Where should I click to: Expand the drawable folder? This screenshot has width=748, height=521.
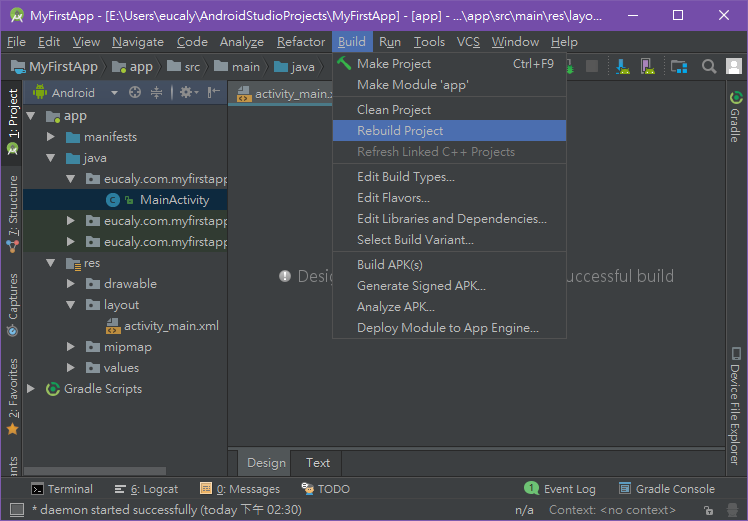[71, 284]
